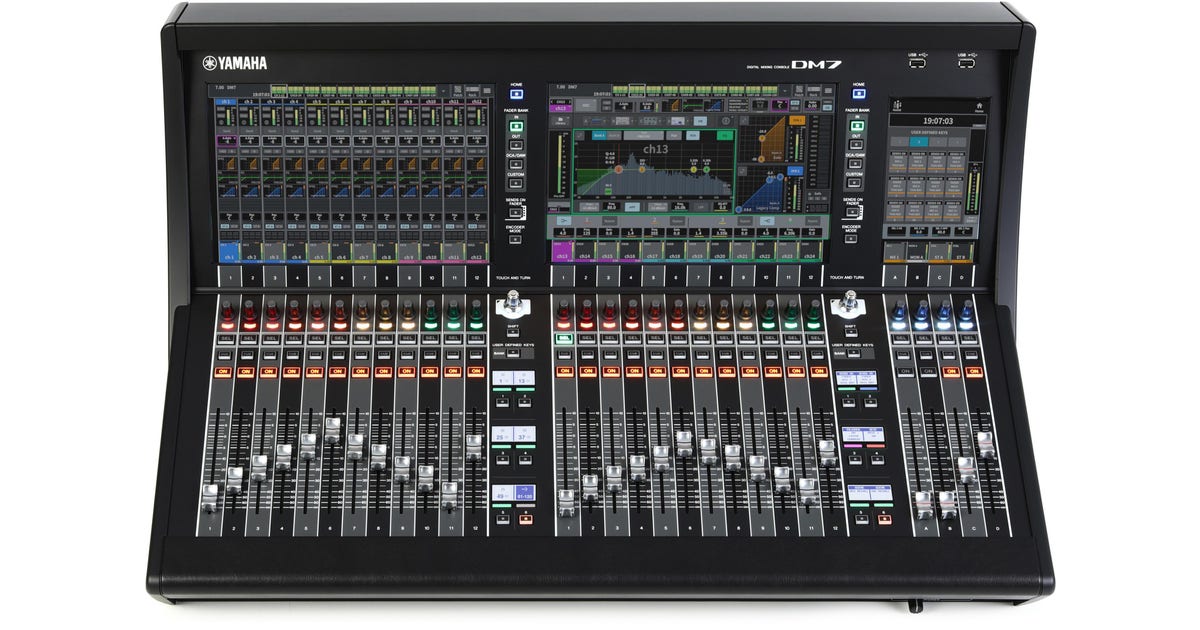Toggle ON key of center bay strip 1

pos(565,372)
